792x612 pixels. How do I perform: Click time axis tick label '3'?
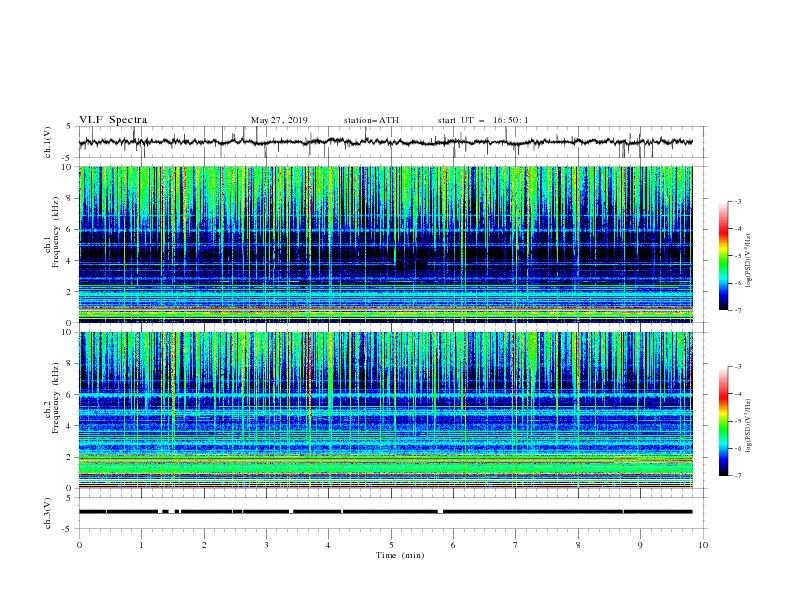pos(266,545)
